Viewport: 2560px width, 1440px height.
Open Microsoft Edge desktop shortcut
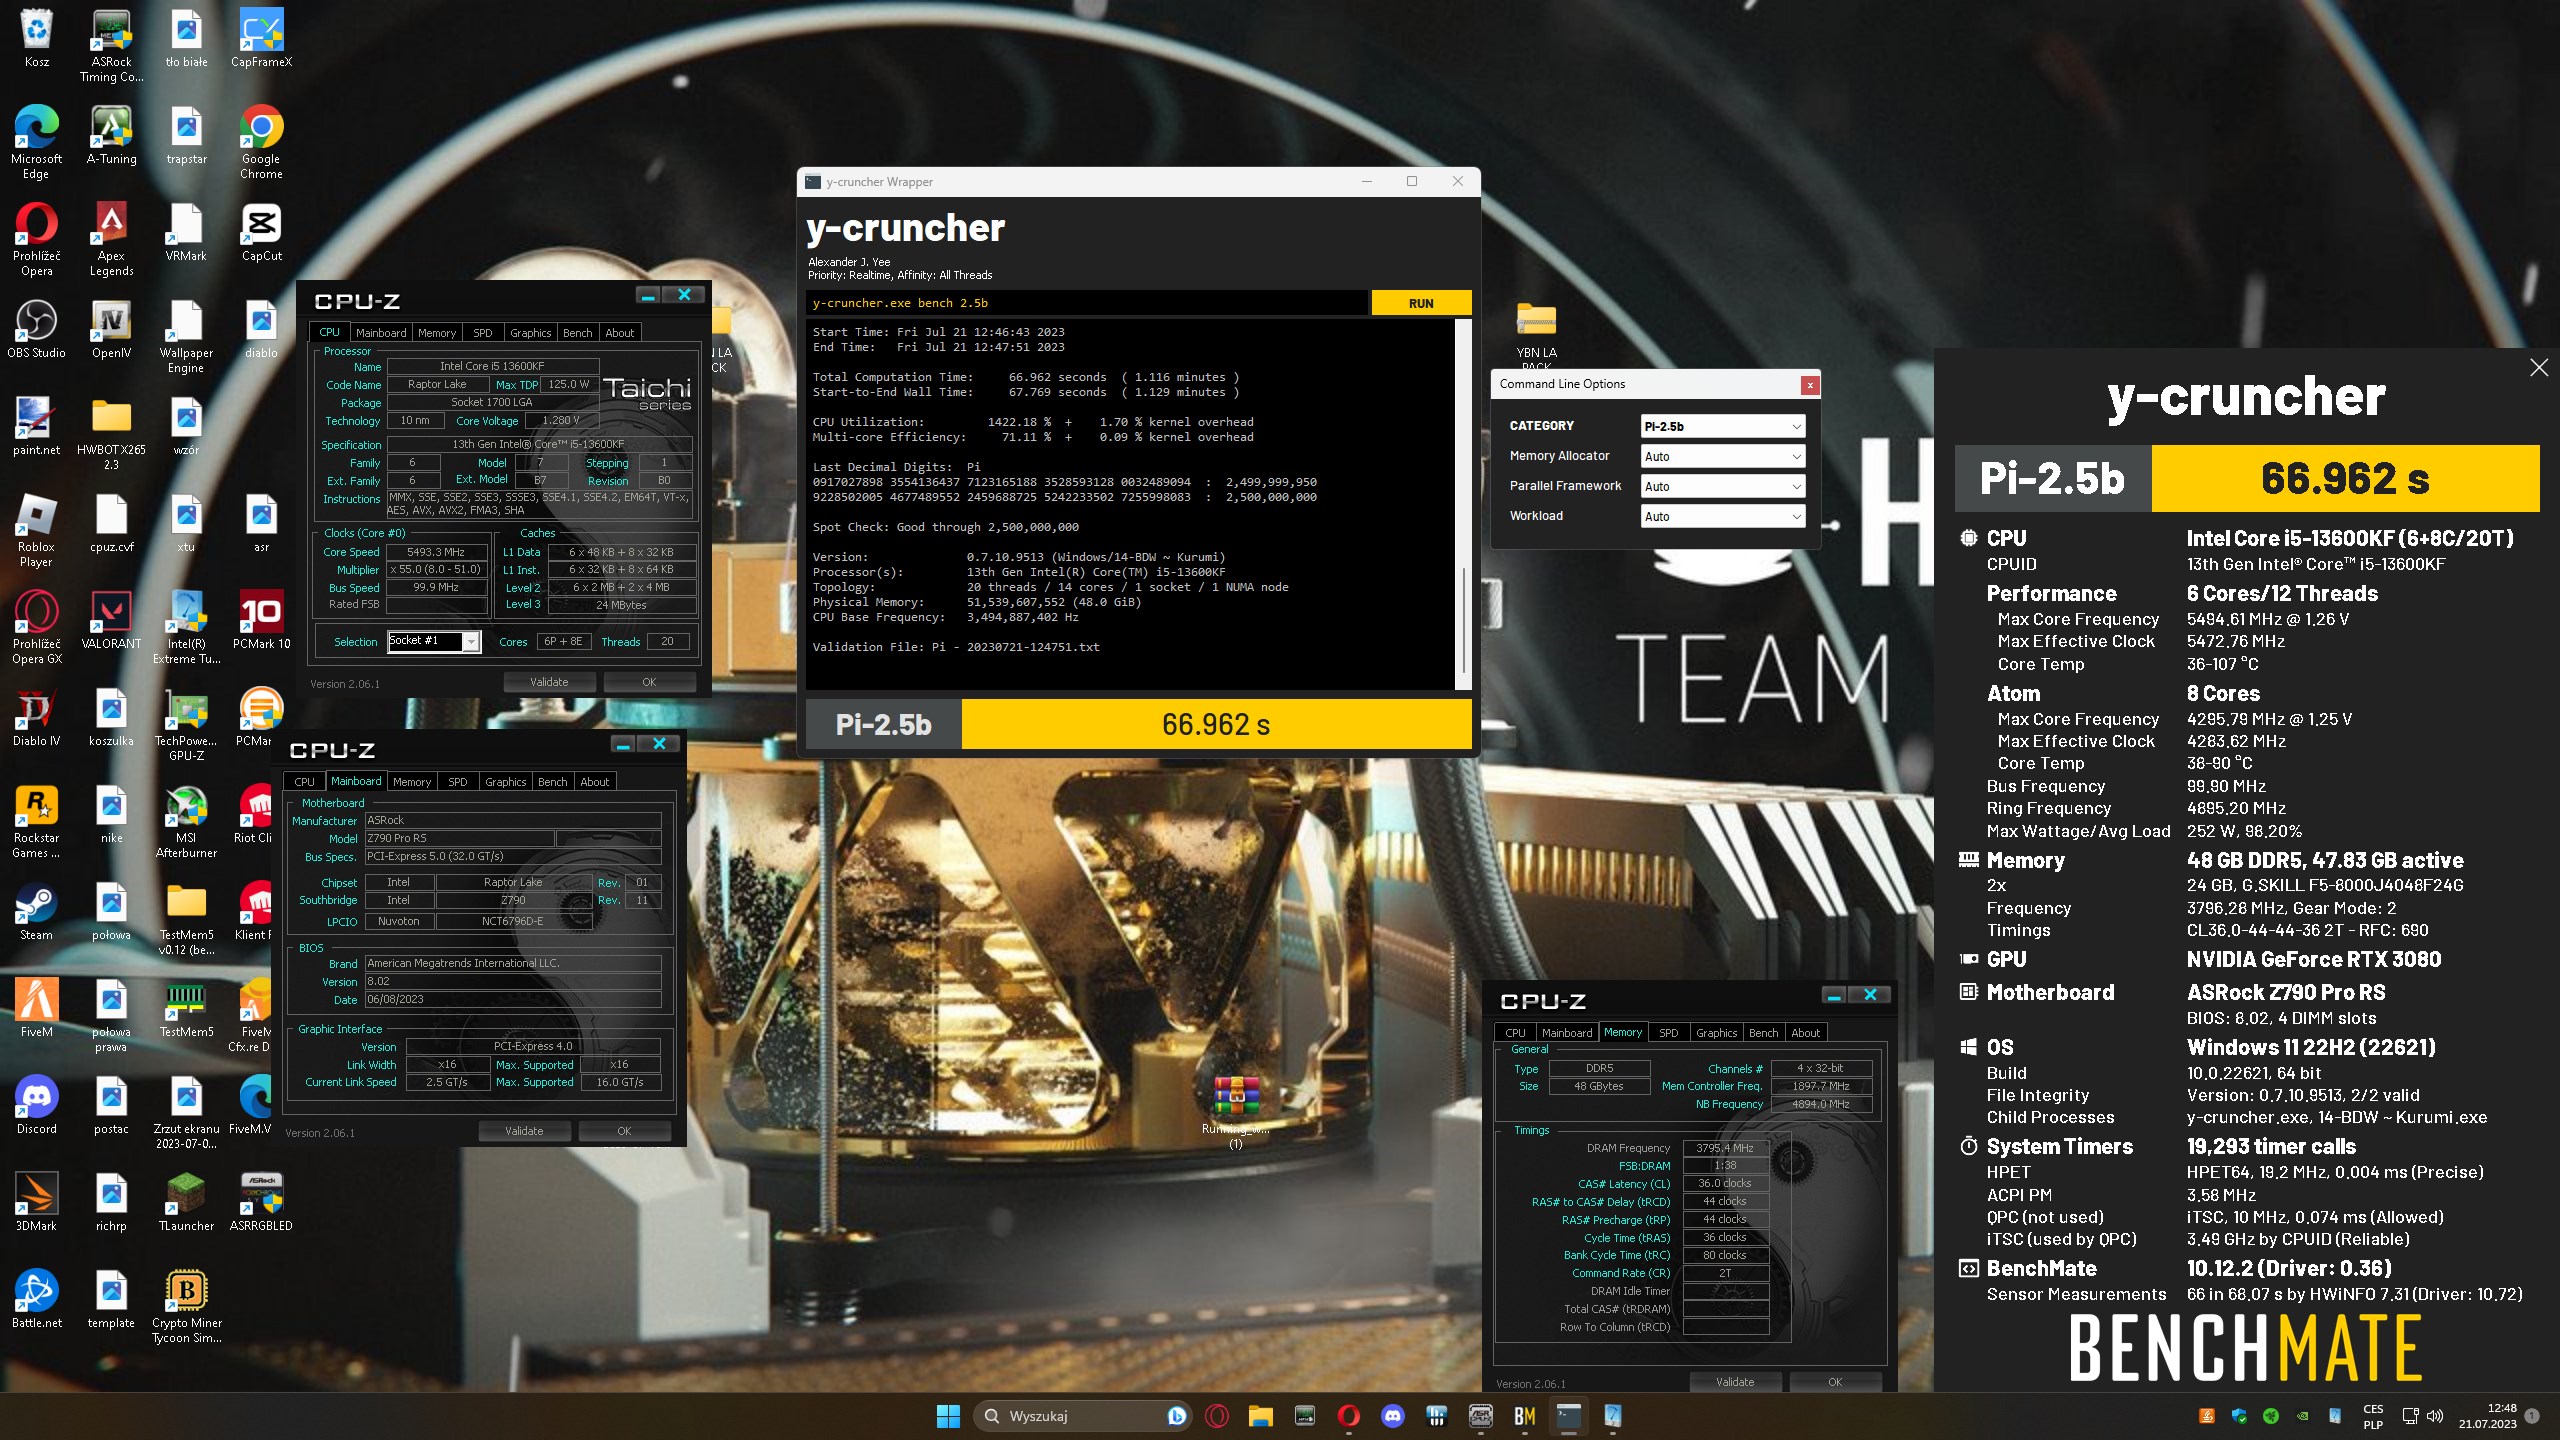tap(36, 143)
